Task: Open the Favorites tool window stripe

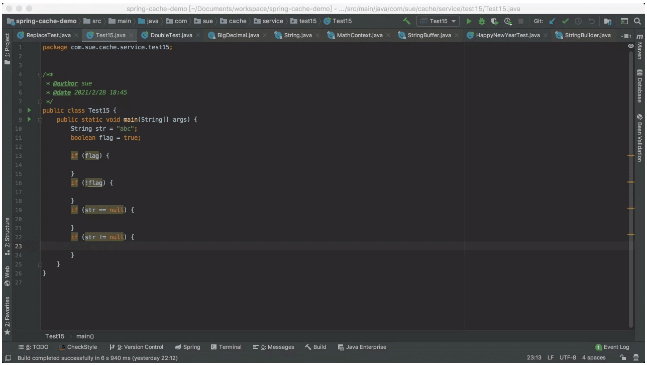Action: pyautogui.click(x=7, y=316)
